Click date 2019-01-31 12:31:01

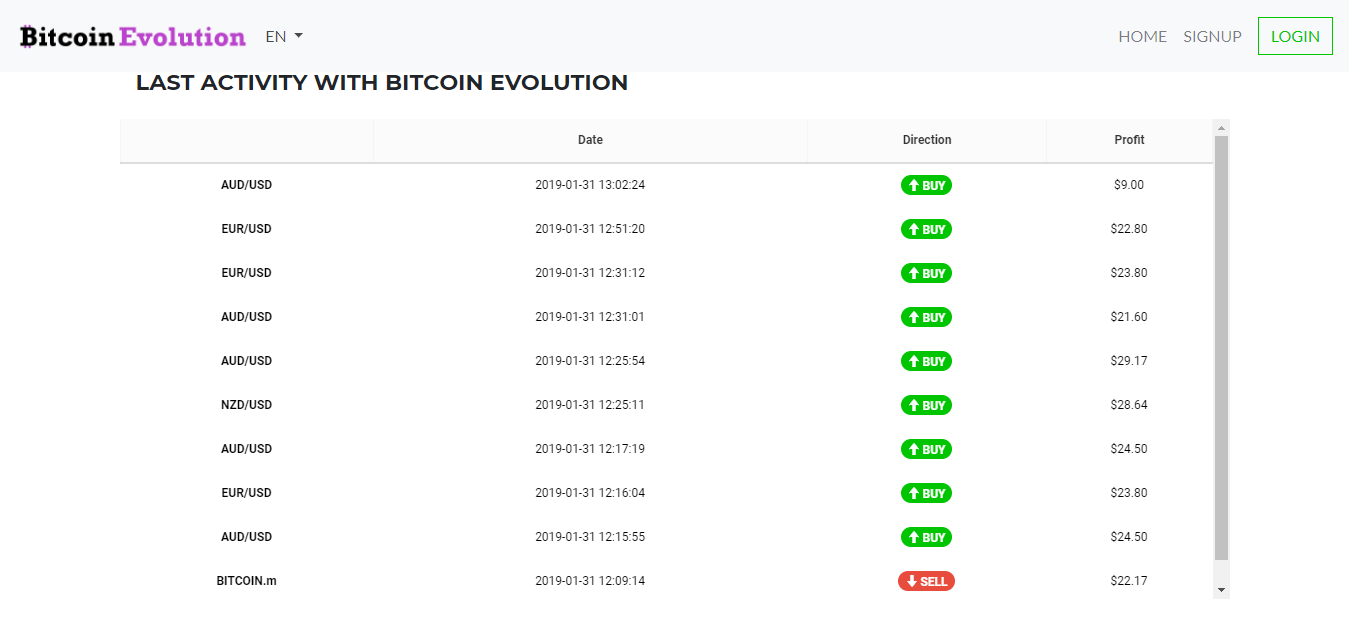(590, 317)
